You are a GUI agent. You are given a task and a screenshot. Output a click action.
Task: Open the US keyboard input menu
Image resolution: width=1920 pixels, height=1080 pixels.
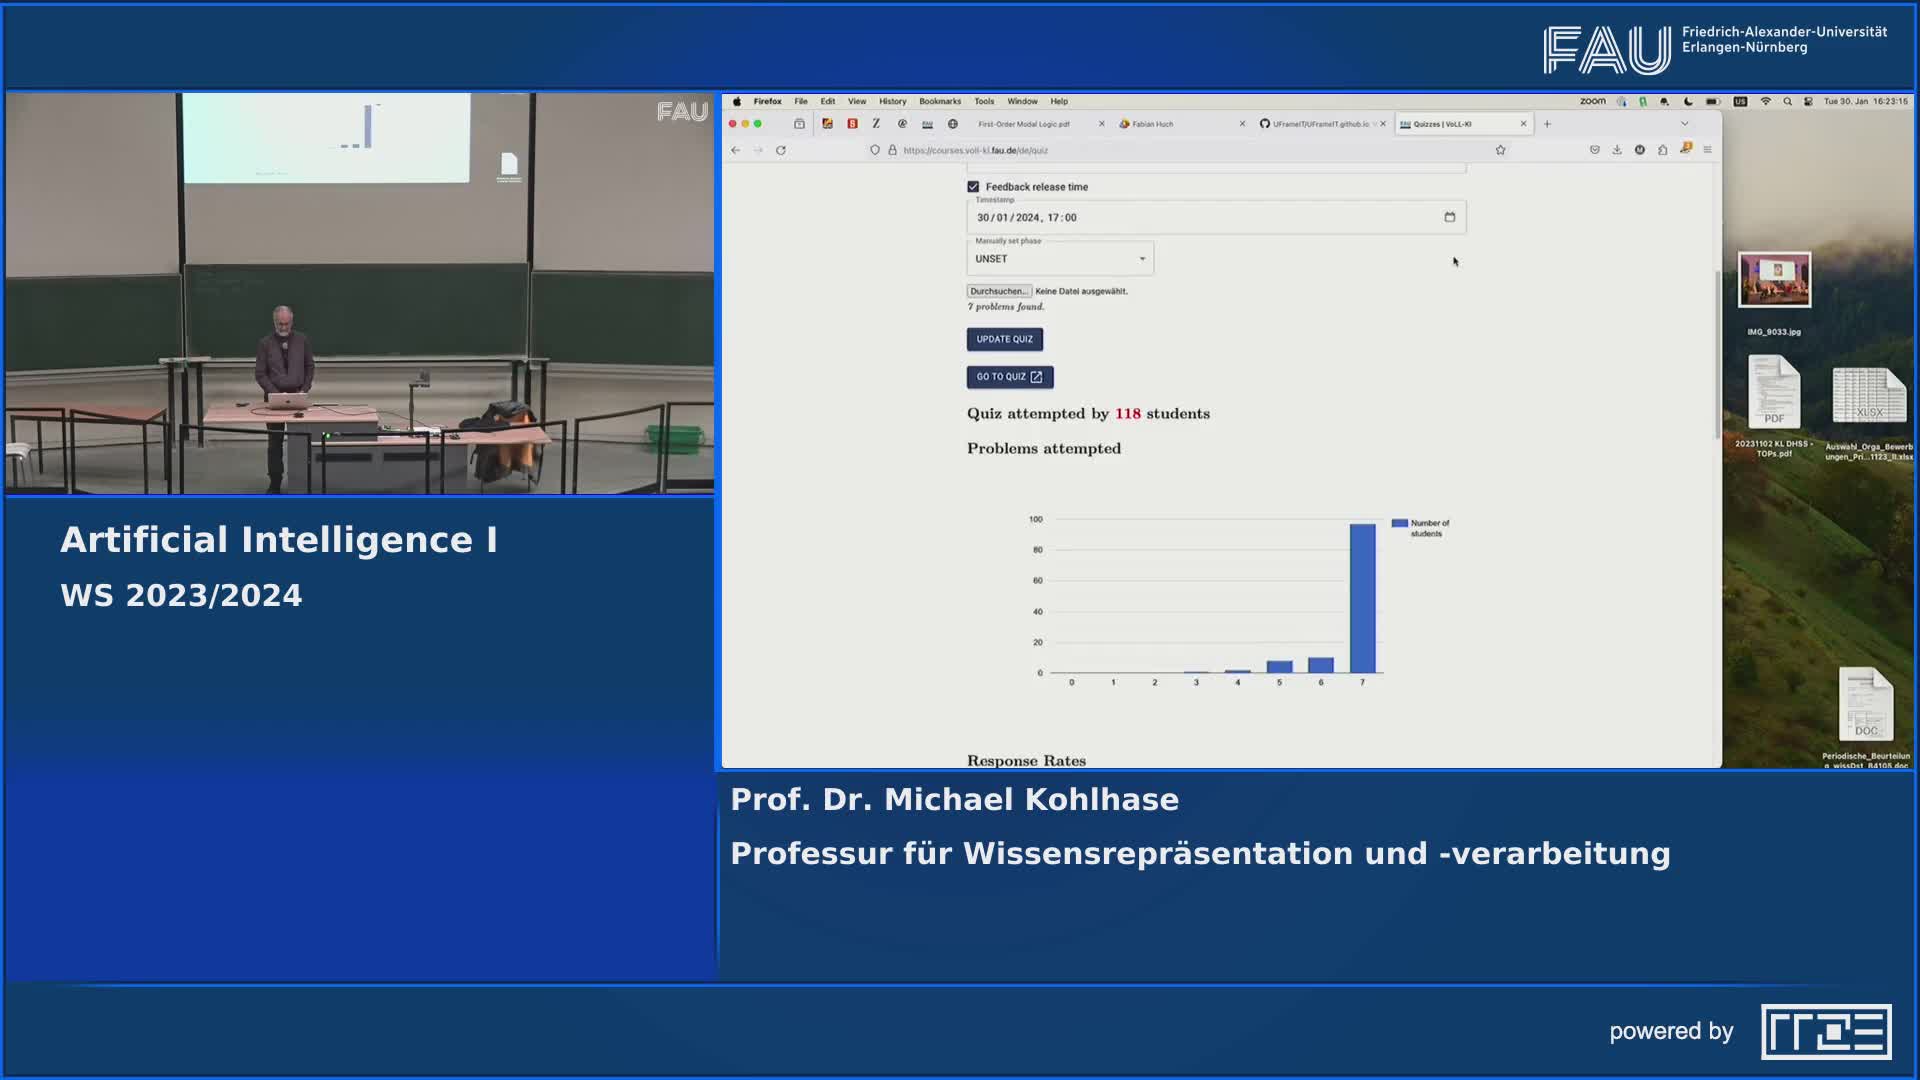click(1741, 100)
